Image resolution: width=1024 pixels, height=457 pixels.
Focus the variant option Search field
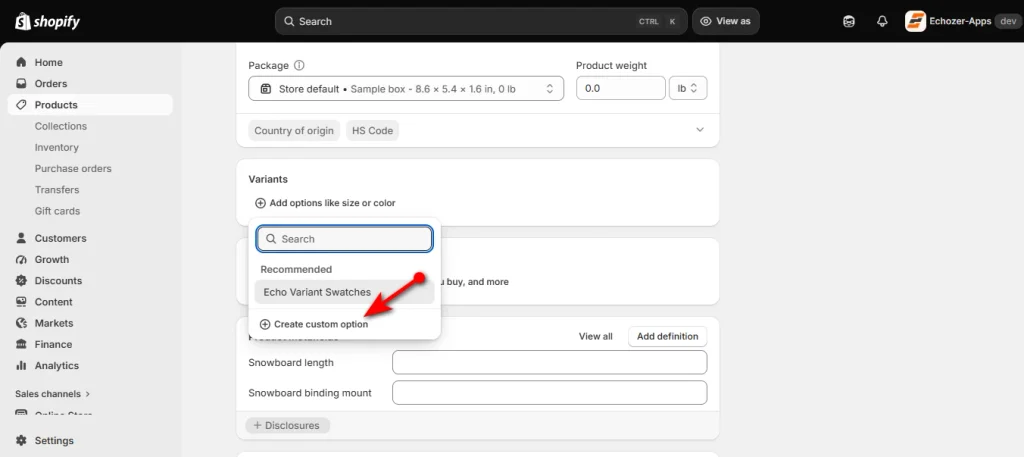tap(344, 239)
